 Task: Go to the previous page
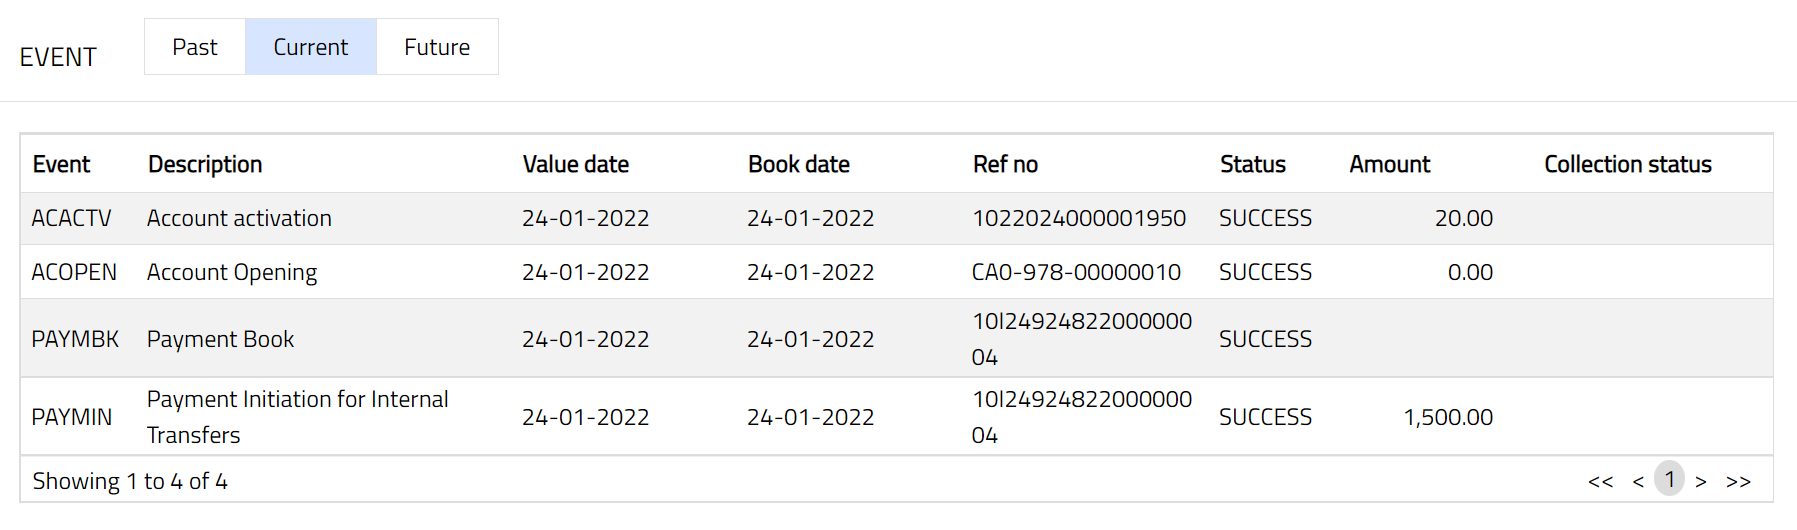(x=1638, y=481)
